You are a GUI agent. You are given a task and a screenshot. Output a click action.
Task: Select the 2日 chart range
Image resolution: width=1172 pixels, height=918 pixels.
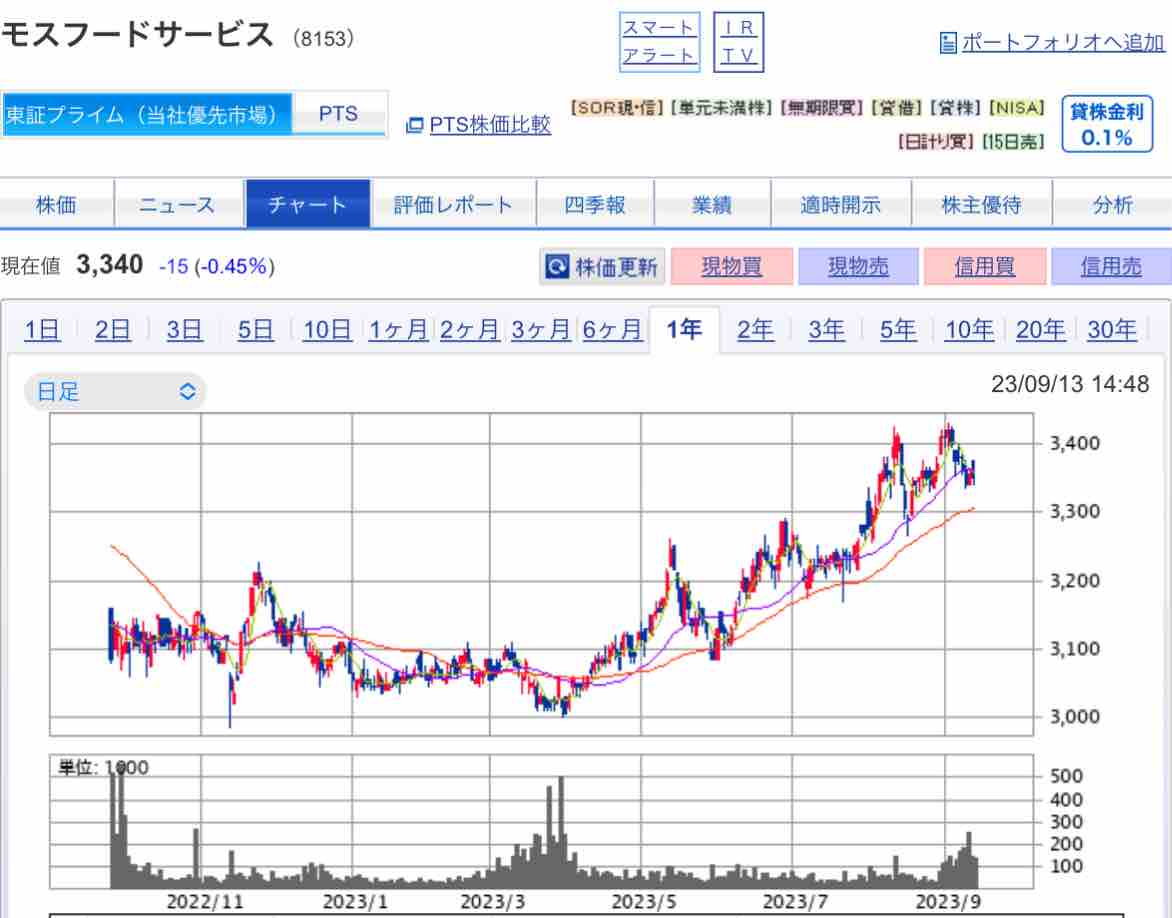[x=113, y=330]
